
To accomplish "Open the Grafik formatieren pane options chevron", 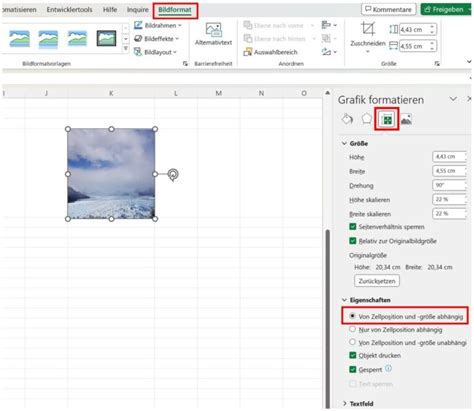I will pos(453,99).
